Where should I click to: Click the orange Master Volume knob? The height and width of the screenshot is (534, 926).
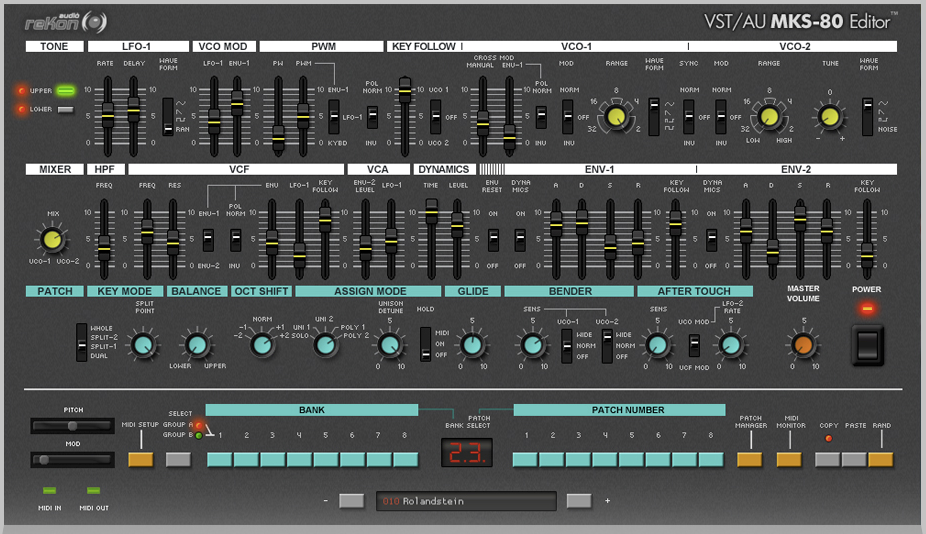804,345
